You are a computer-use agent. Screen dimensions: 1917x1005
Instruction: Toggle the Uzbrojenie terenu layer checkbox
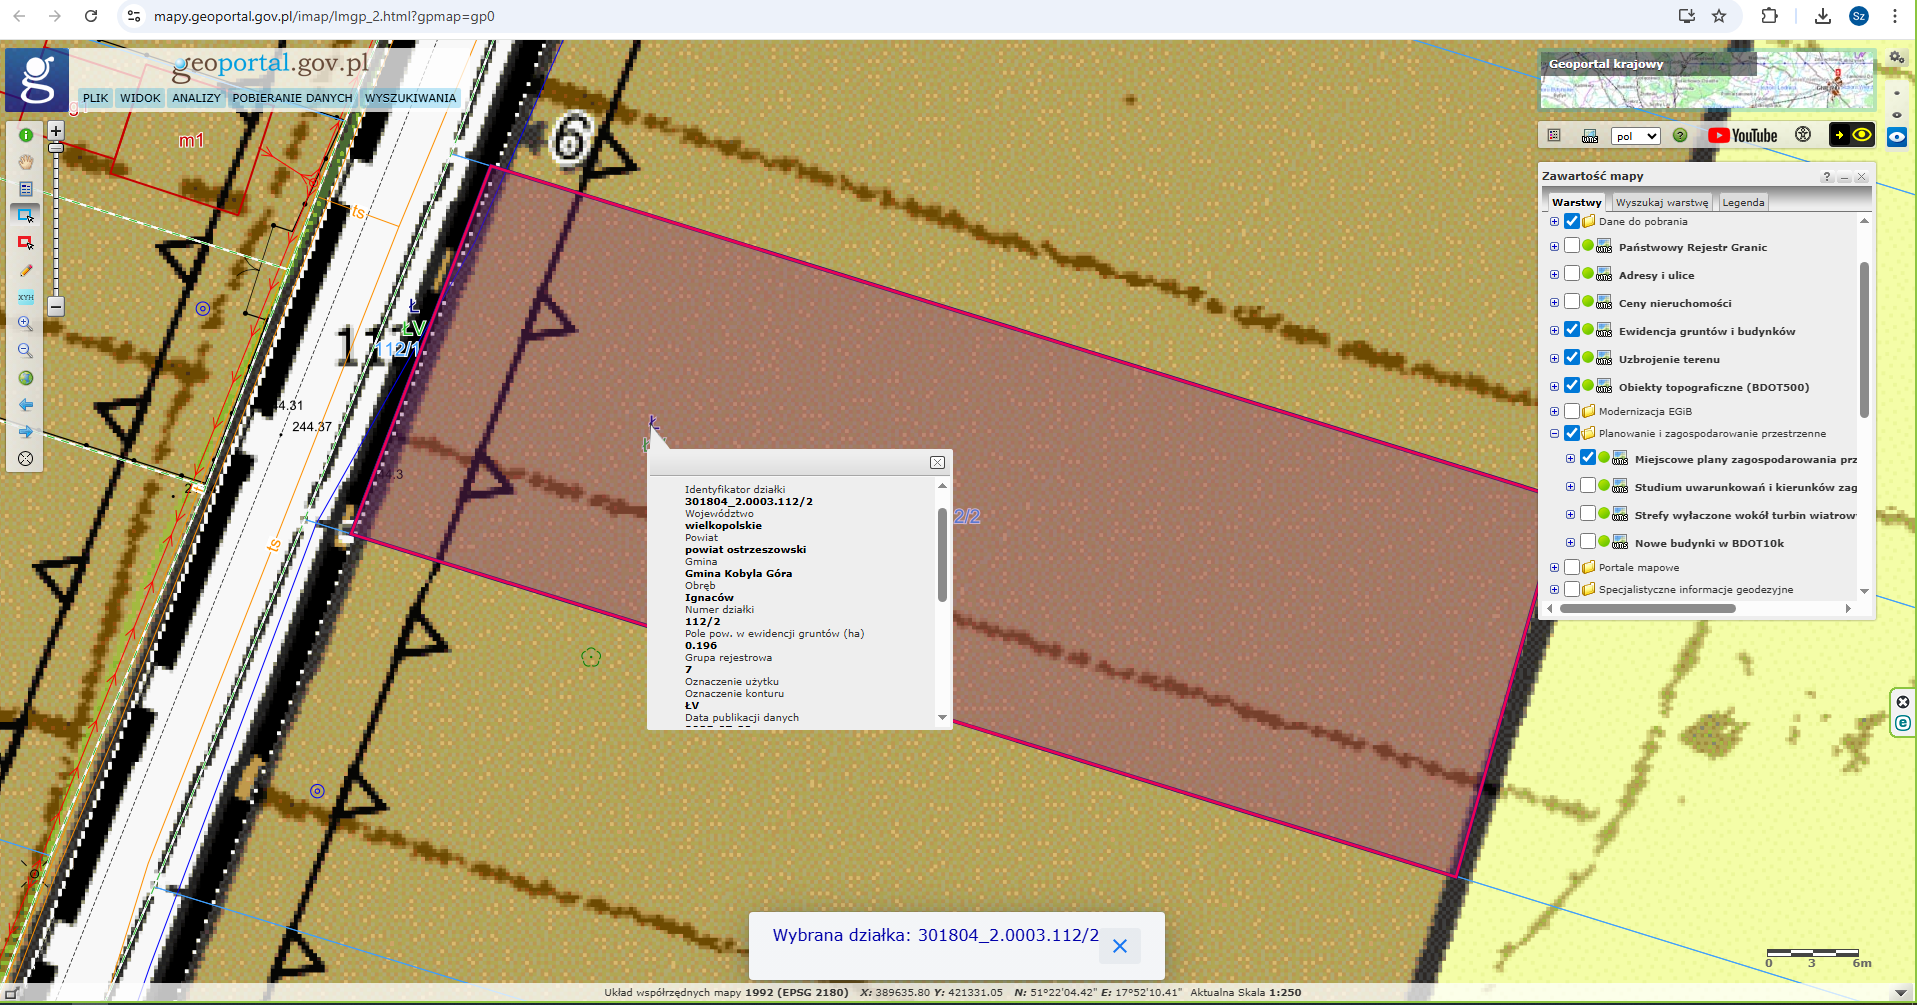tap(1572, 358)
